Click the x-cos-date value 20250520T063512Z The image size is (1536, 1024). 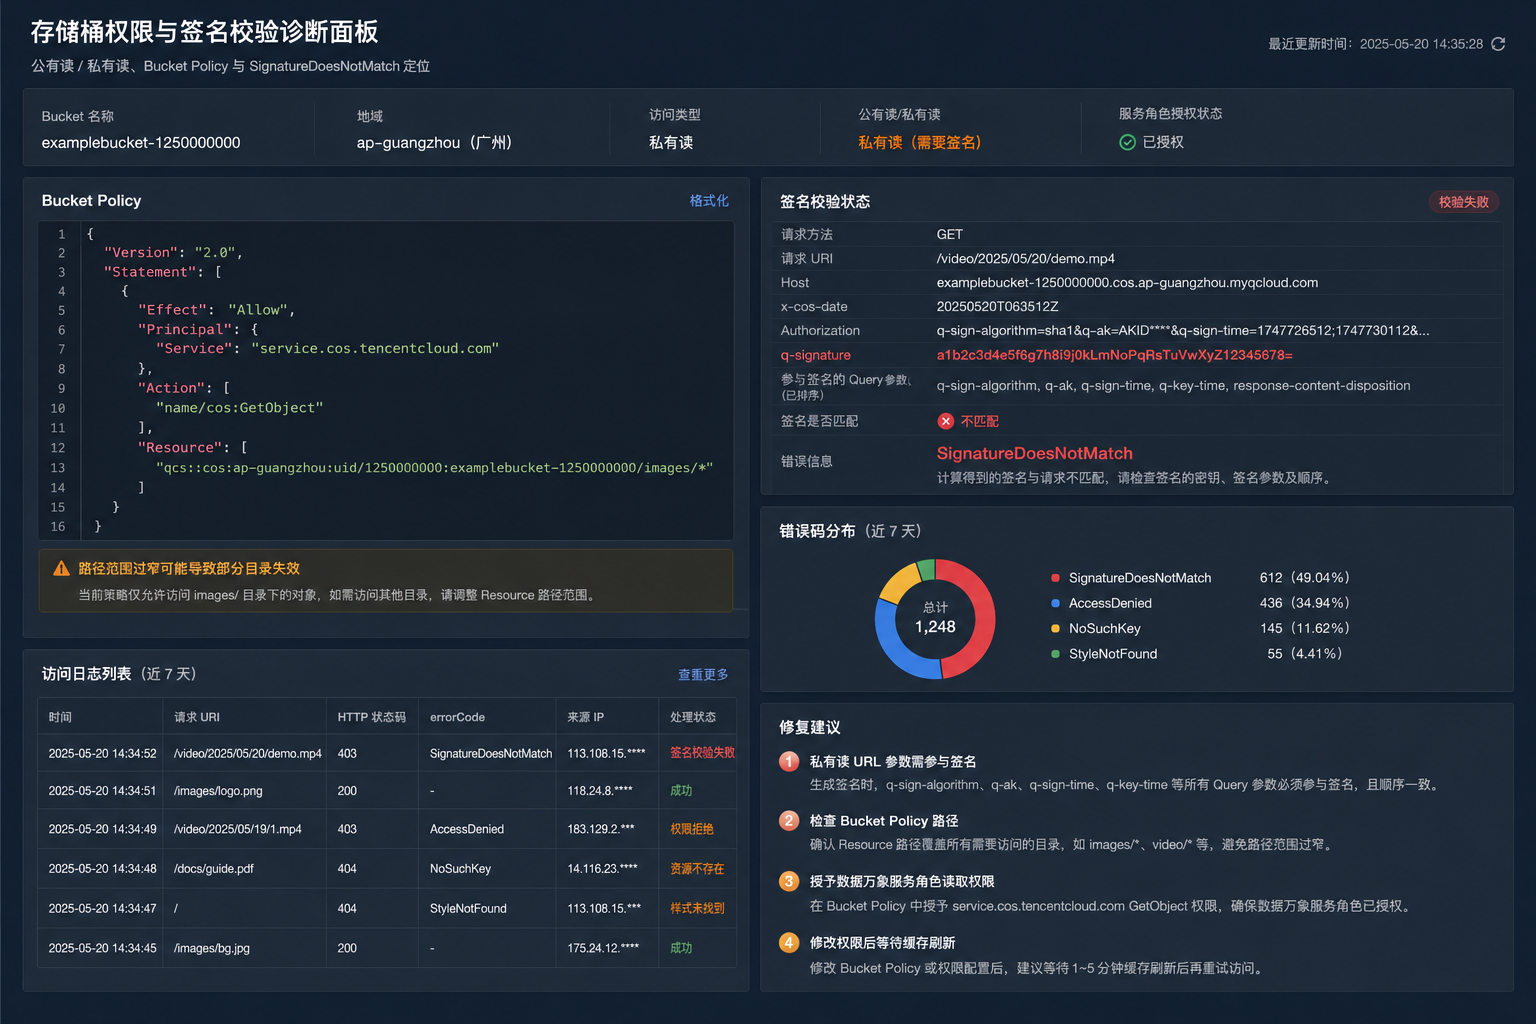tap(997, 307)
